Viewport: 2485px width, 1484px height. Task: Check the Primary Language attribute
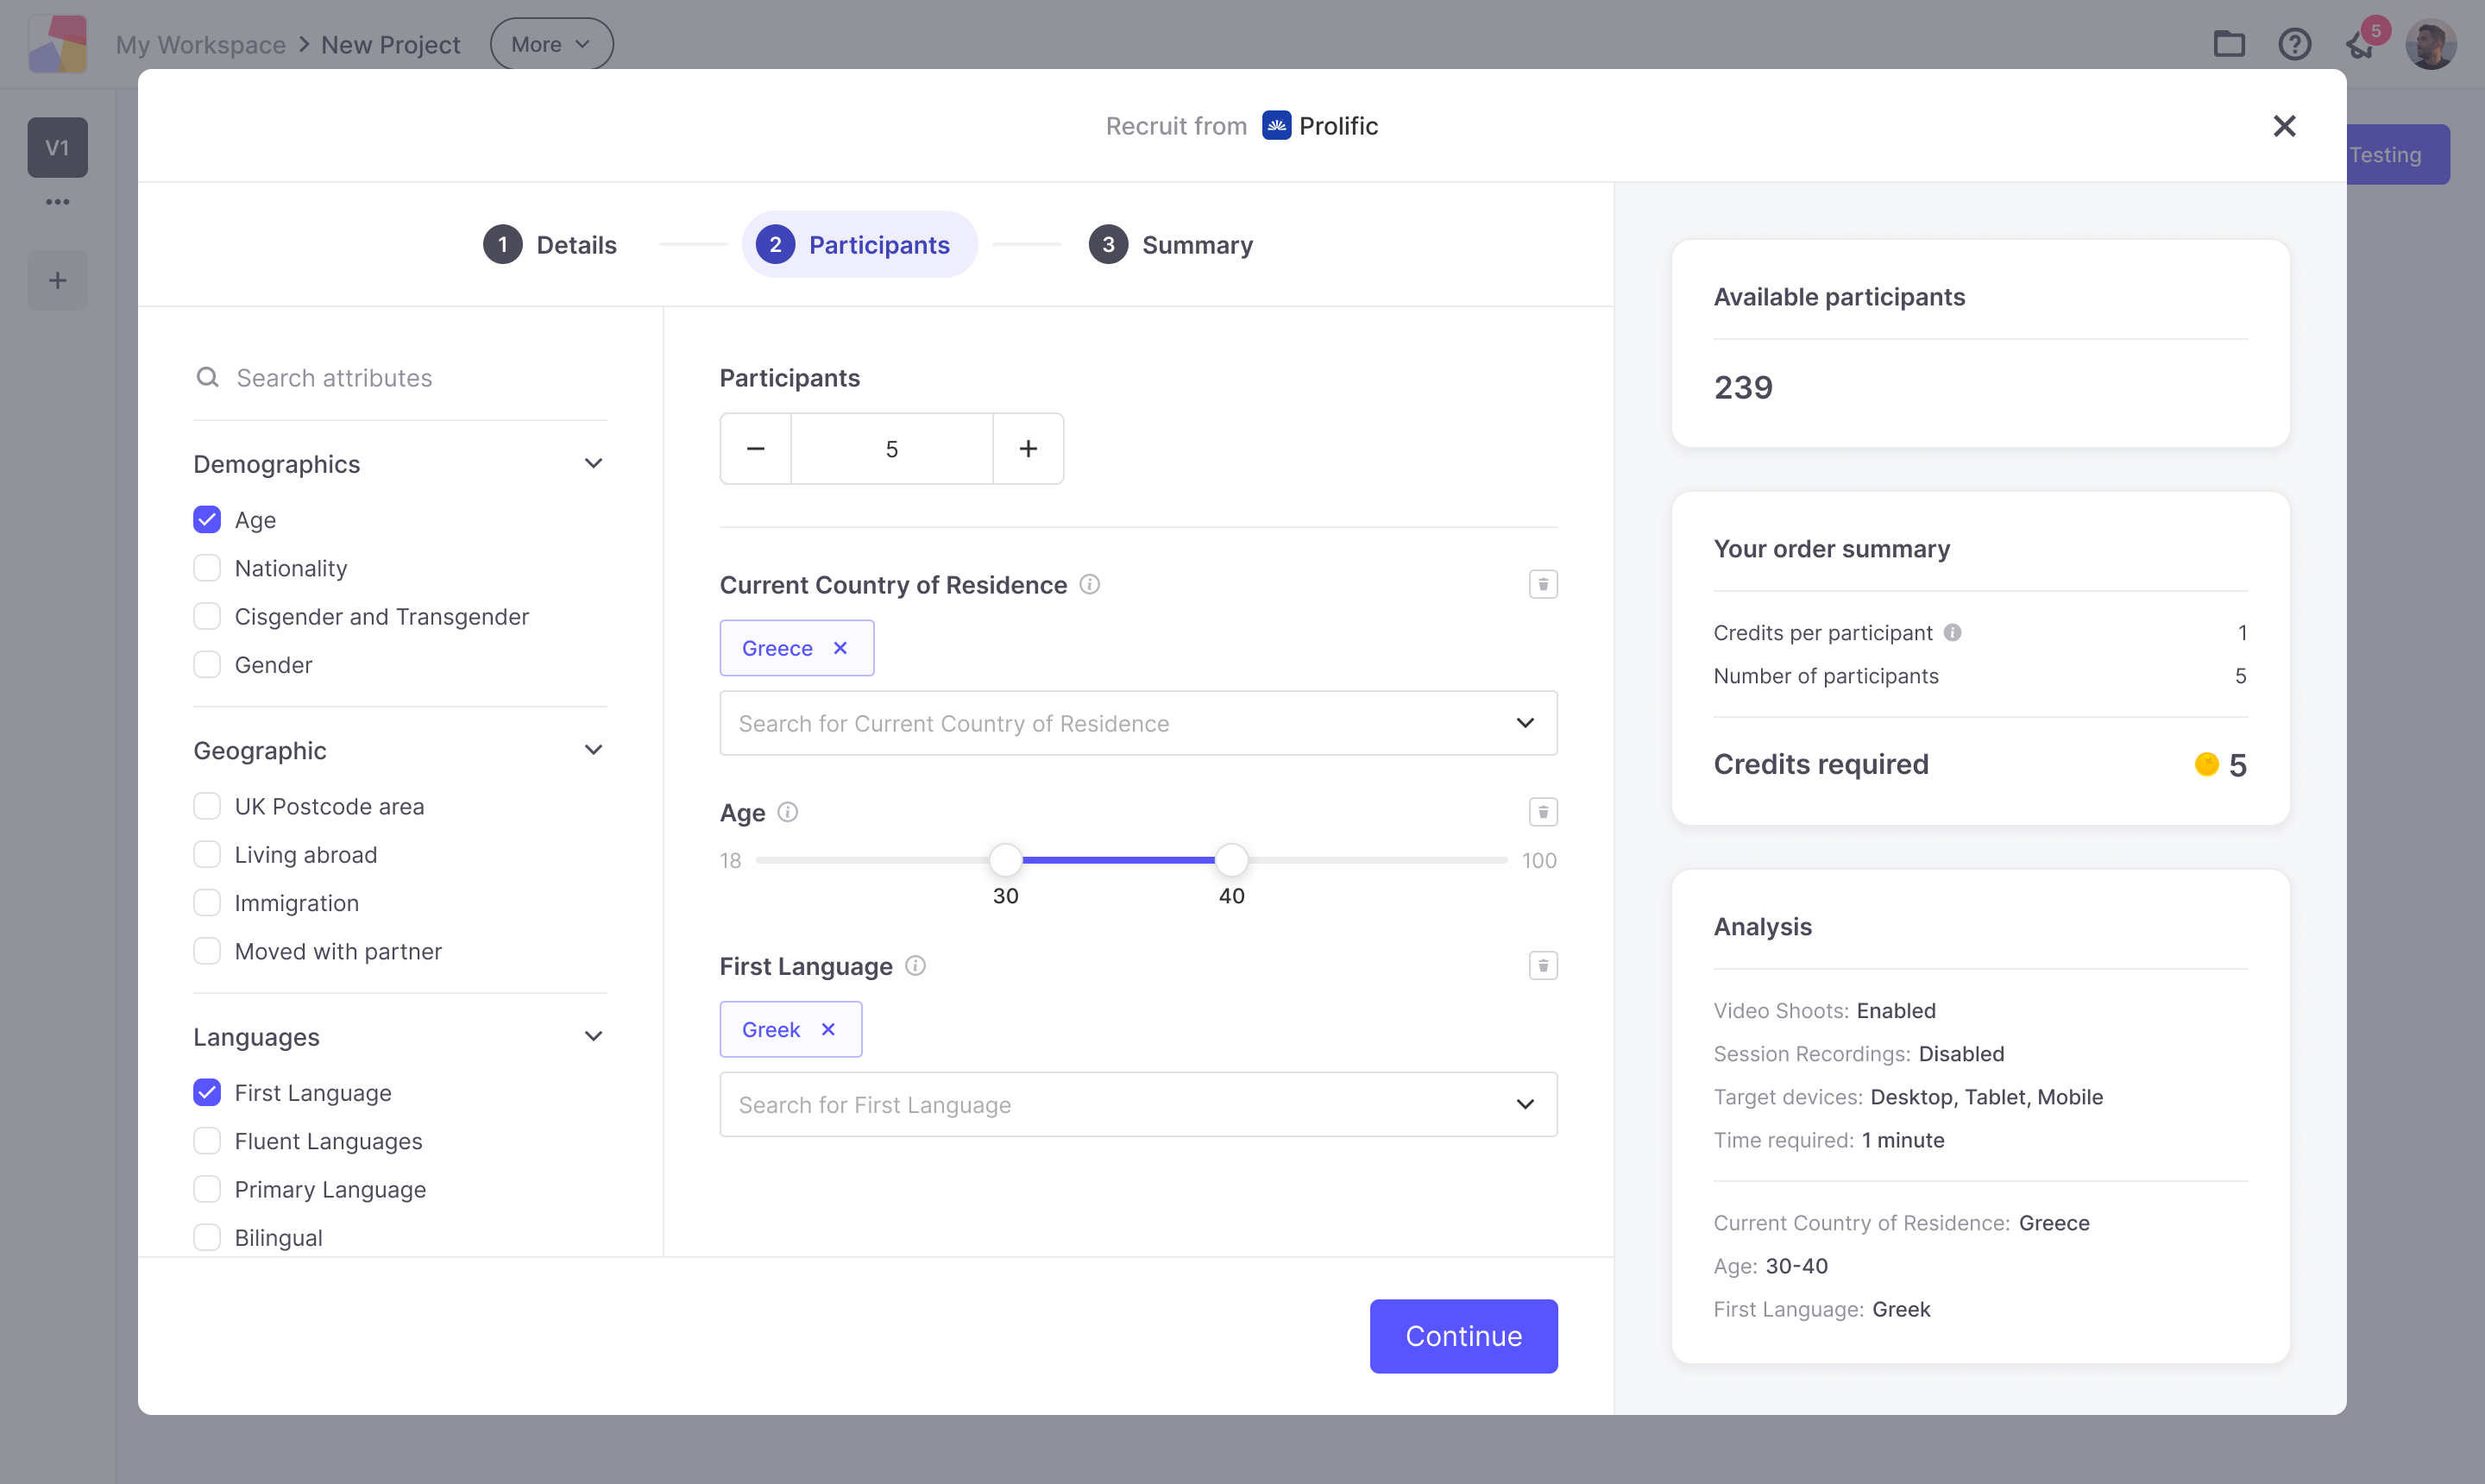tap(207, 1189)
